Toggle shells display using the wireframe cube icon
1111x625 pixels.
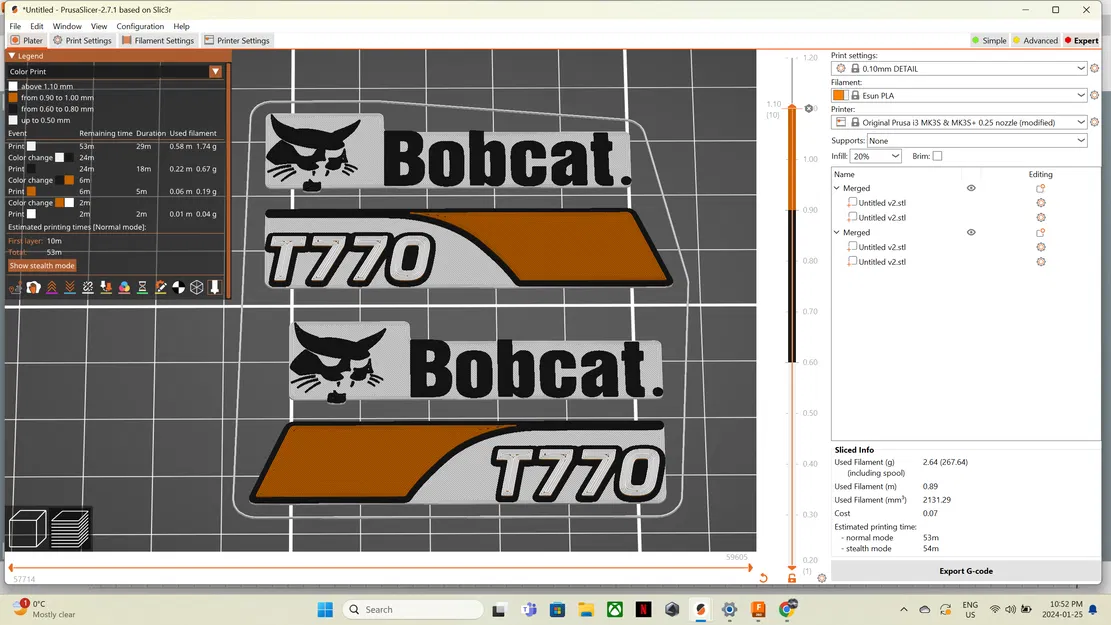click(196, 288)
